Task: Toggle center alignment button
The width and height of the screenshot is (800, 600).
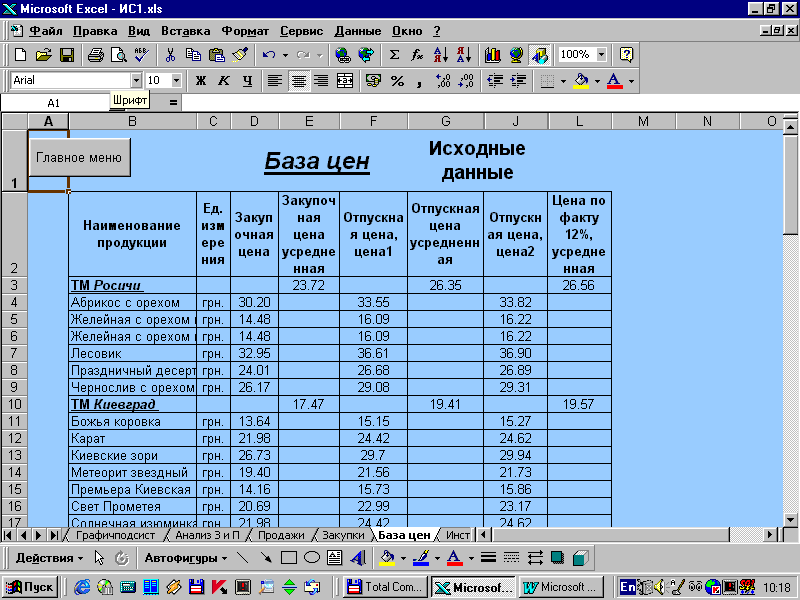Action: click(x=298, y=81)
